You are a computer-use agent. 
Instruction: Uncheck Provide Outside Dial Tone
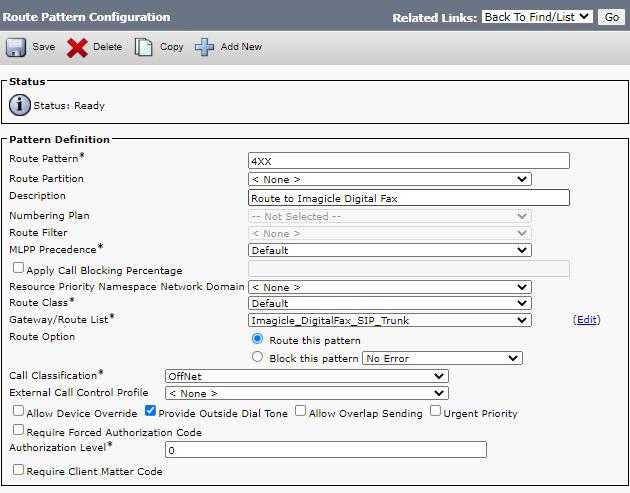click(x=150, y=412)
